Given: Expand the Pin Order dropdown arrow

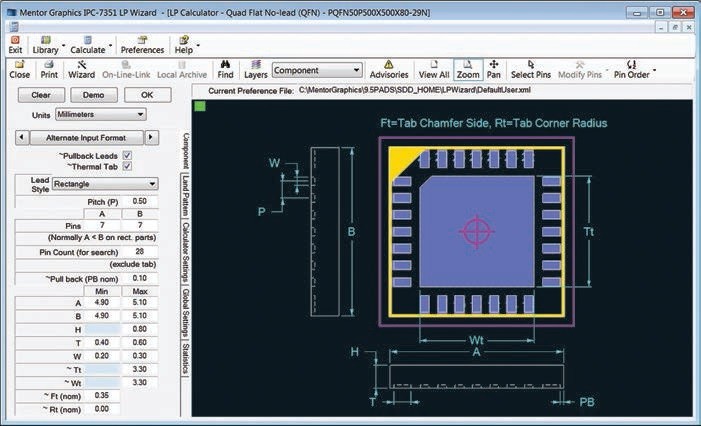Looking at the screenshot, I should click(655, 70).
